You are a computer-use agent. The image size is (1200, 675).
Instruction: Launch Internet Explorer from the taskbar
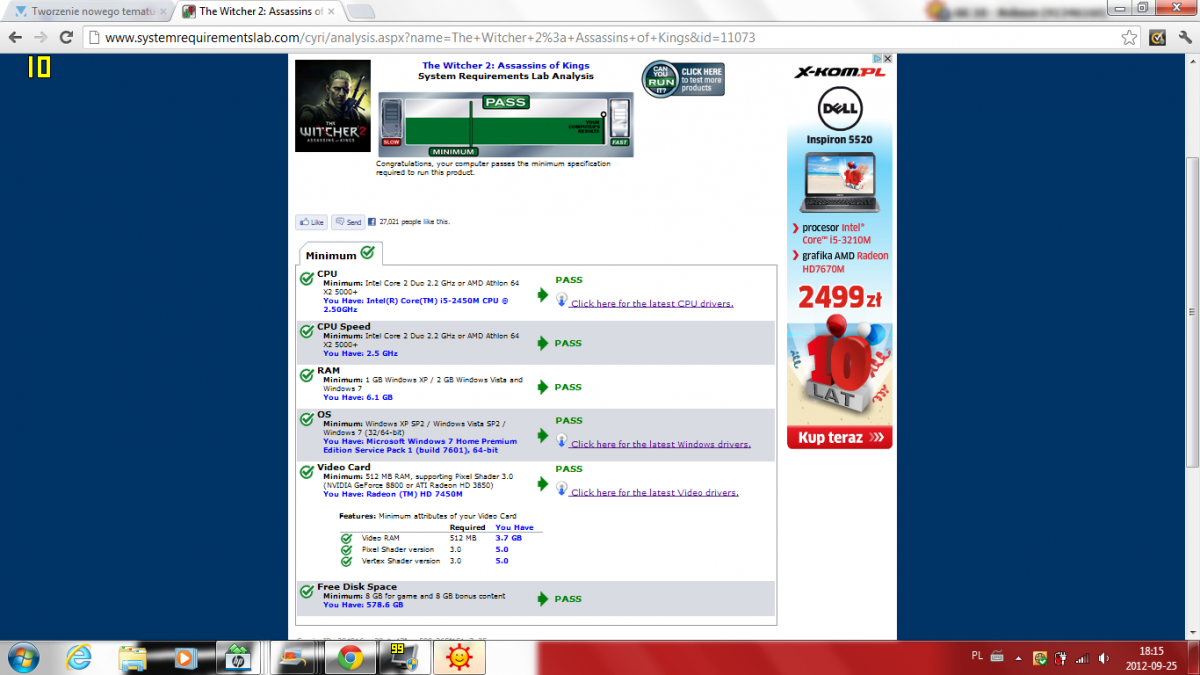pyautogui.click(x=80, y=657)
